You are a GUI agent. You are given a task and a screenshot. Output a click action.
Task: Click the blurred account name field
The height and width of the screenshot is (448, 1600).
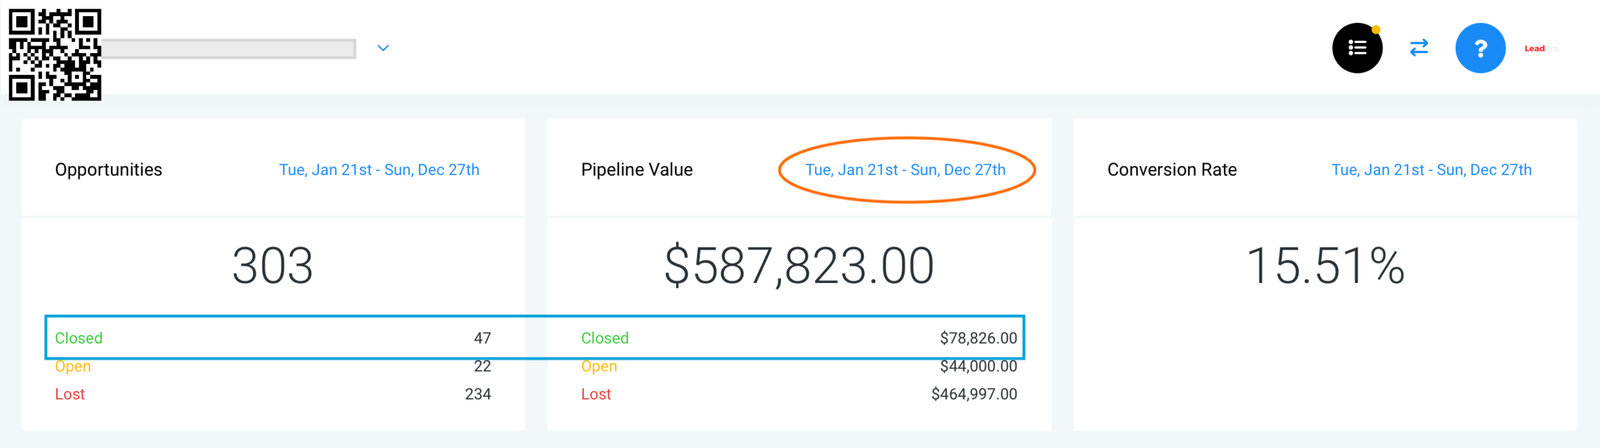point(228,48)
